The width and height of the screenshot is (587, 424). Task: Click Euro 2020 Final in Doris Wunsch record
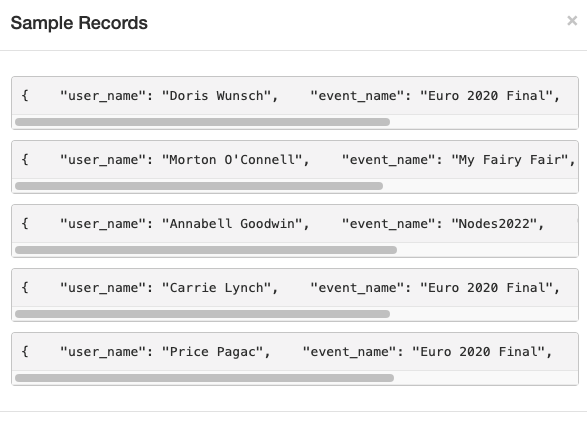pyautogui.click(x=487, y=96)
